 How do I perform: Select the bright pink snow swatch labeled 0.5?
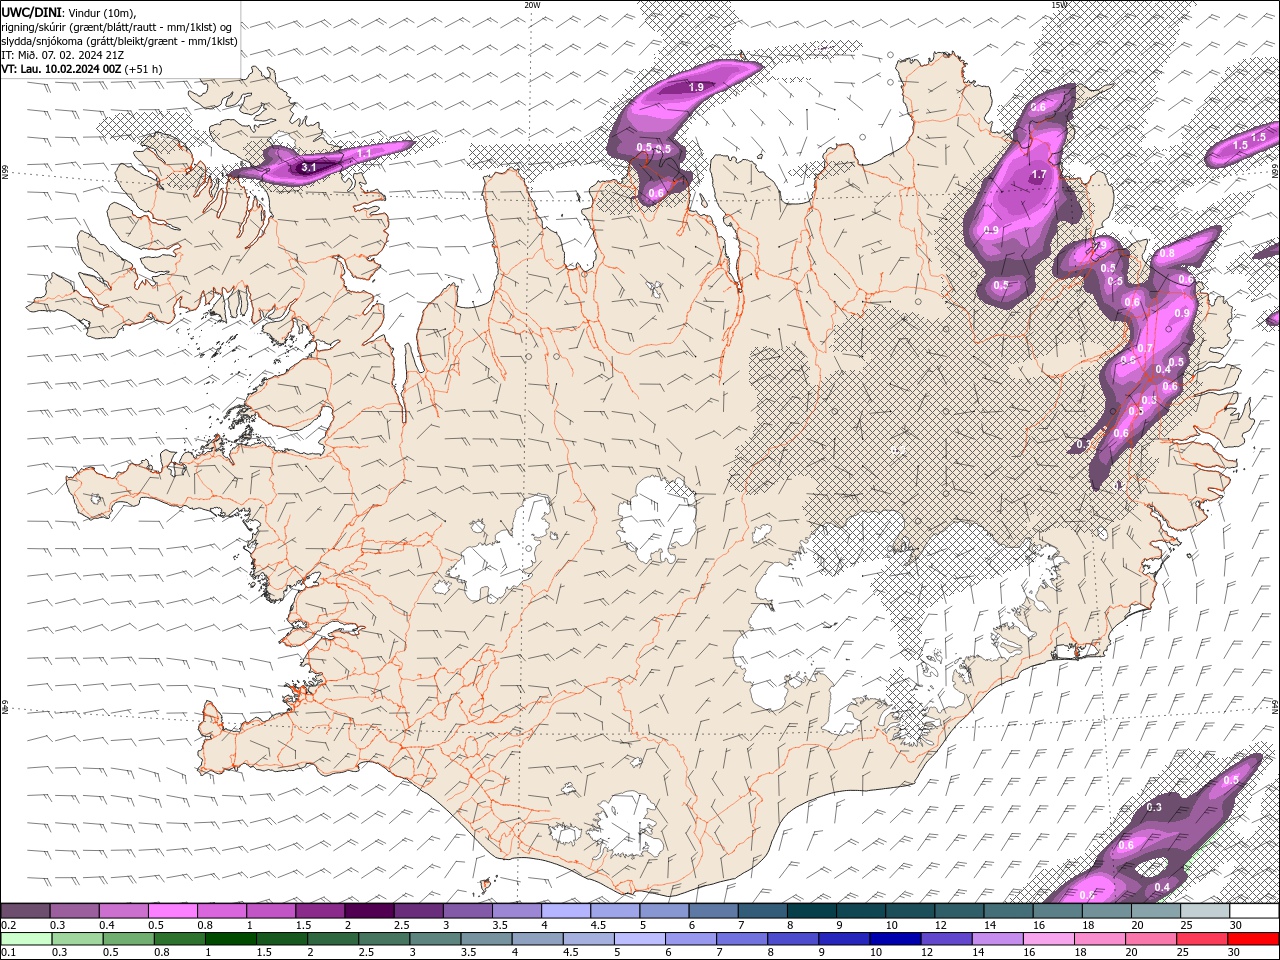pos(172,911)
